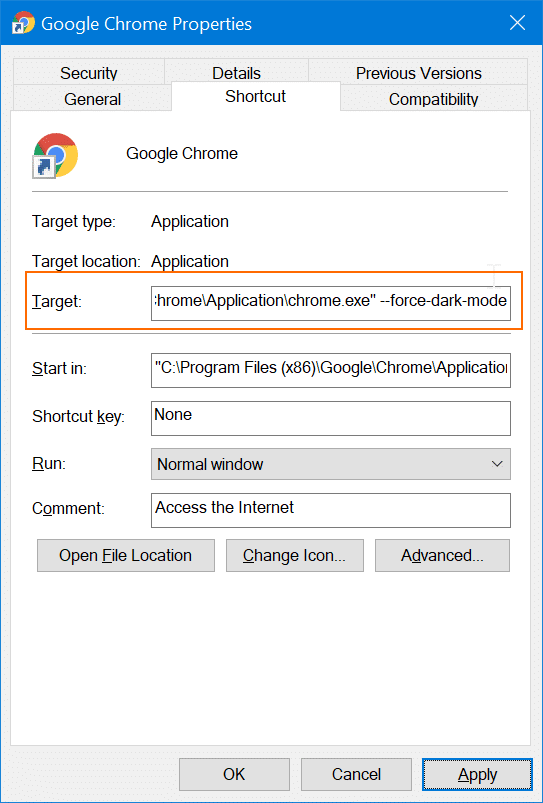Open Advanced shortcut properties
543x803 pixels.
point(442,555)
